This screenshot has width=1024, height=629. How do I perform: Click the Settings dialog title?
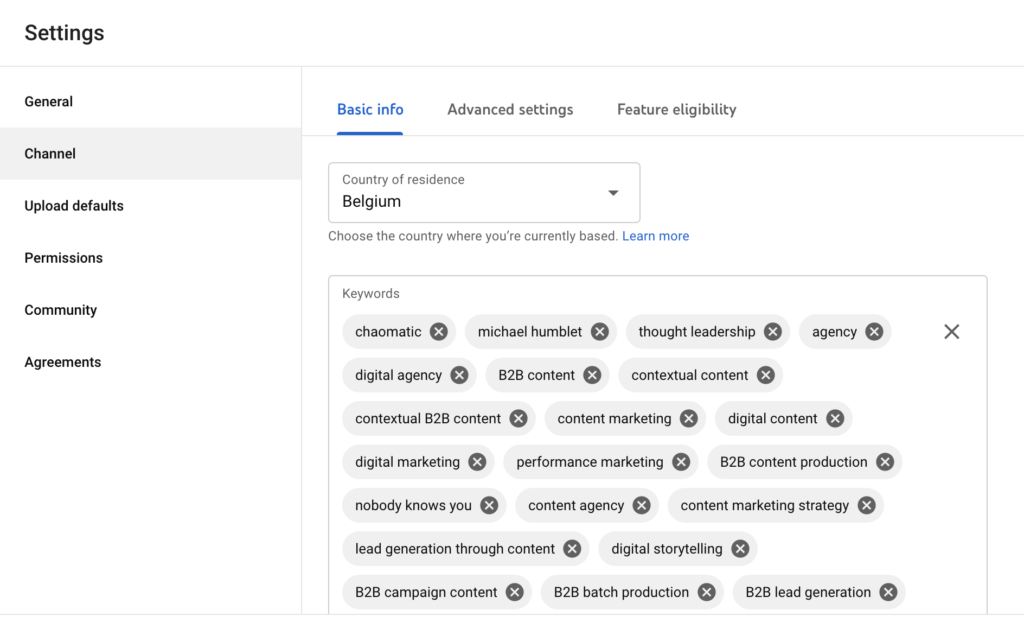tap(64, 33)
